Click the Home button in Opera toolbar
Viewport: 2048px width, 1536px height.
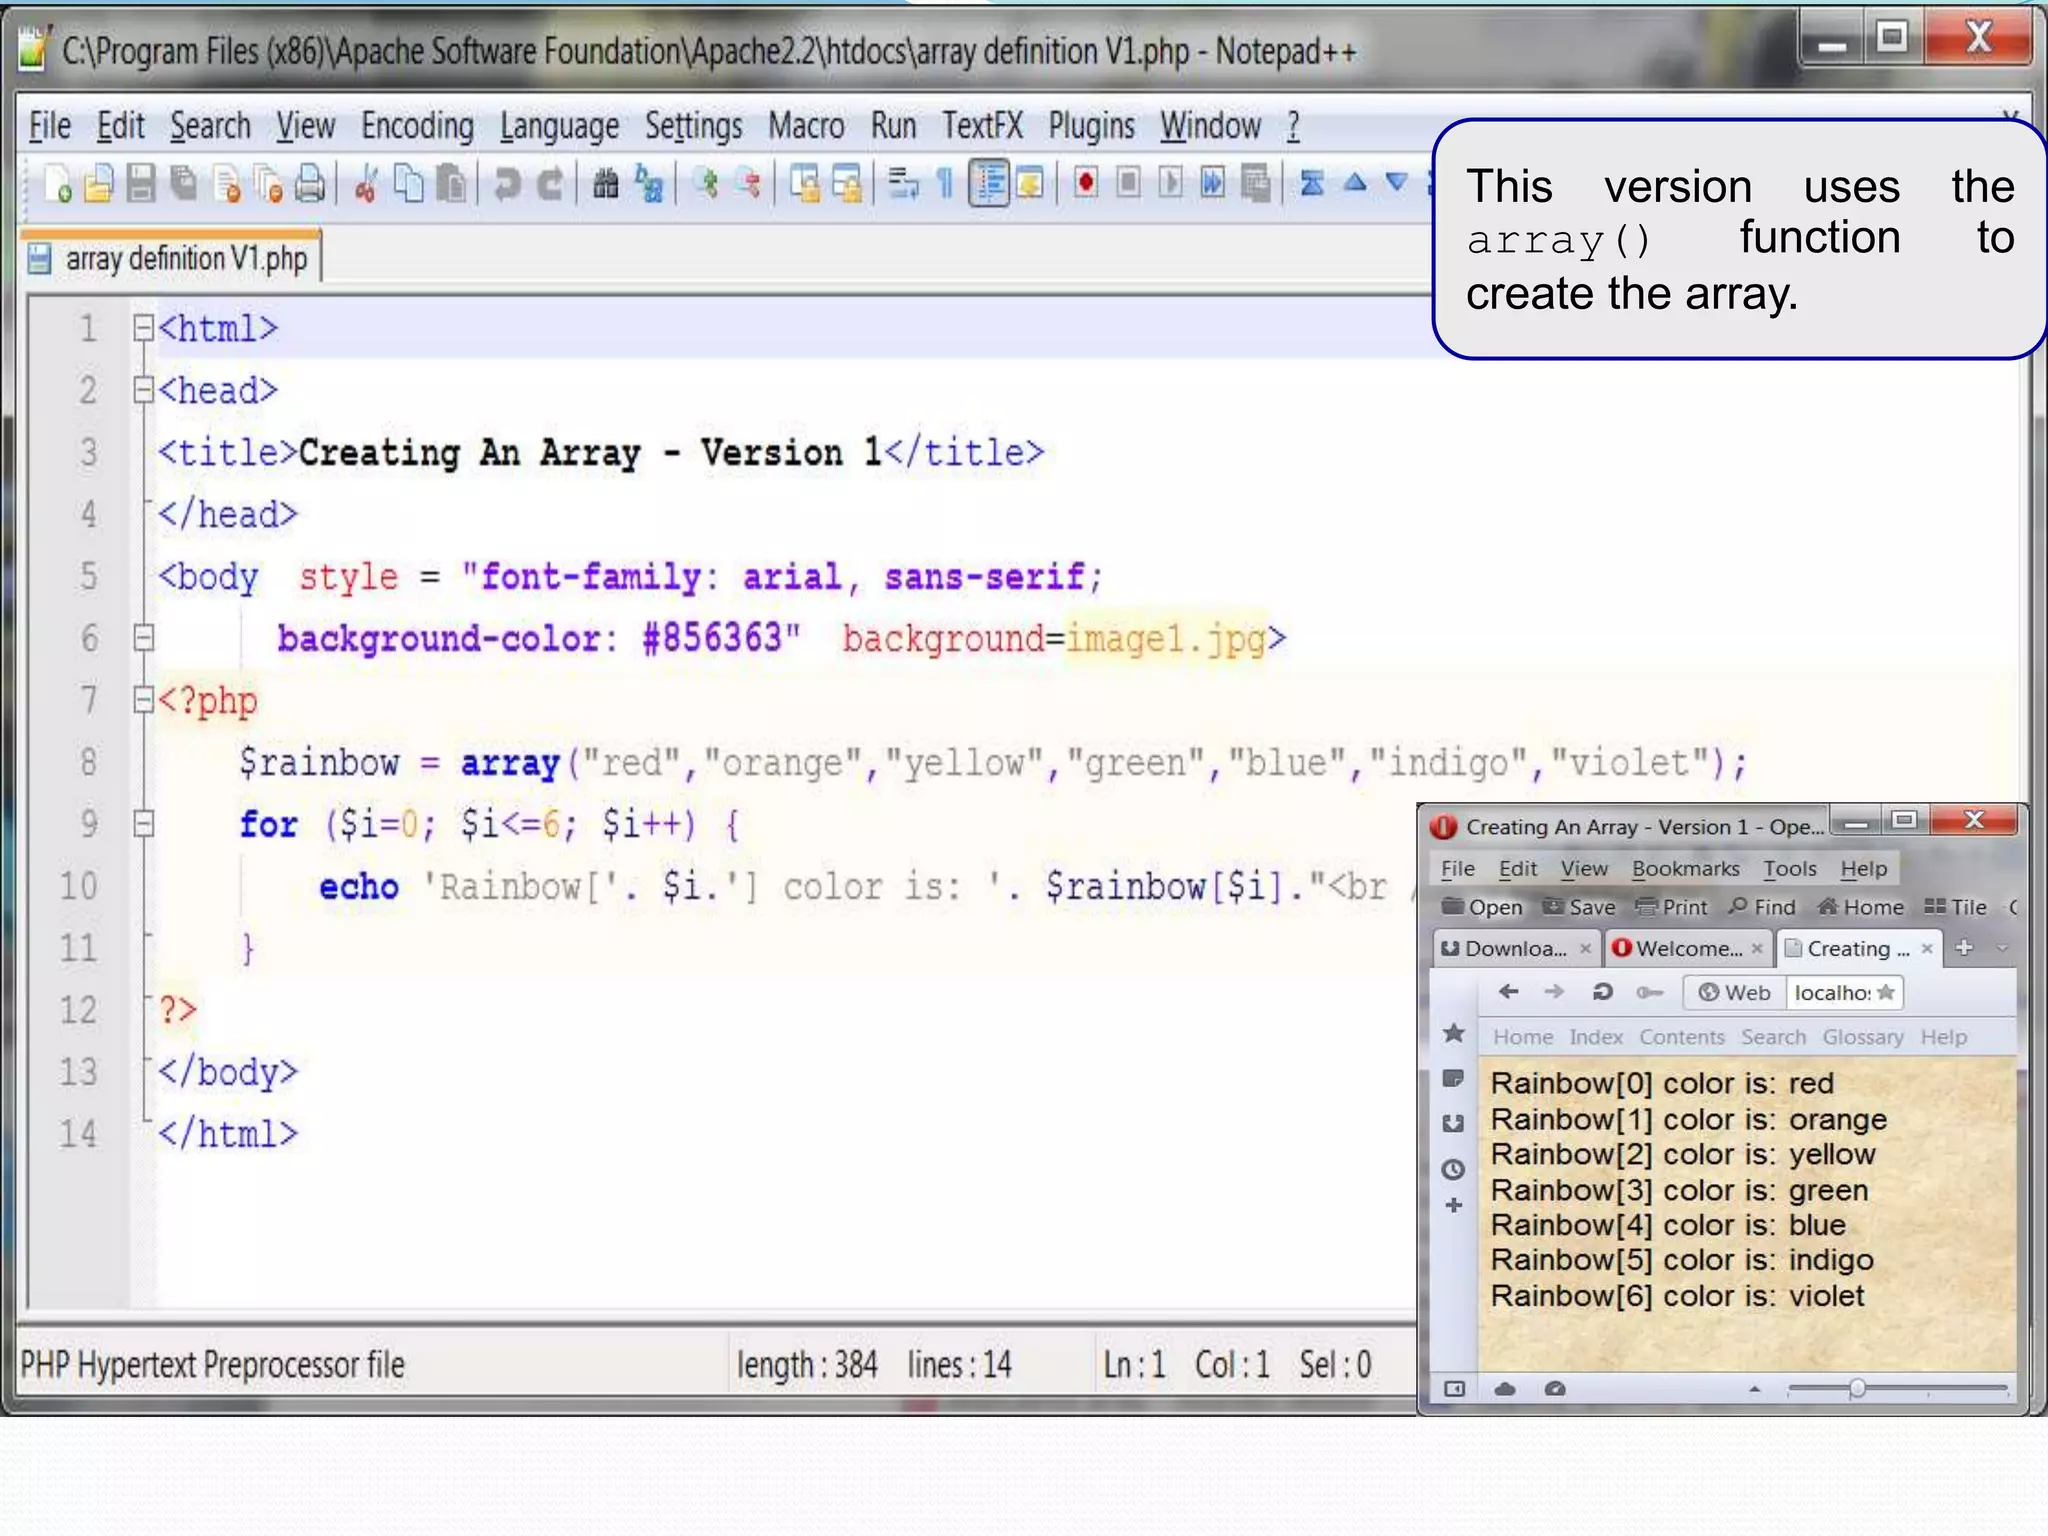pyautogui.click(x=1861, y=907)
